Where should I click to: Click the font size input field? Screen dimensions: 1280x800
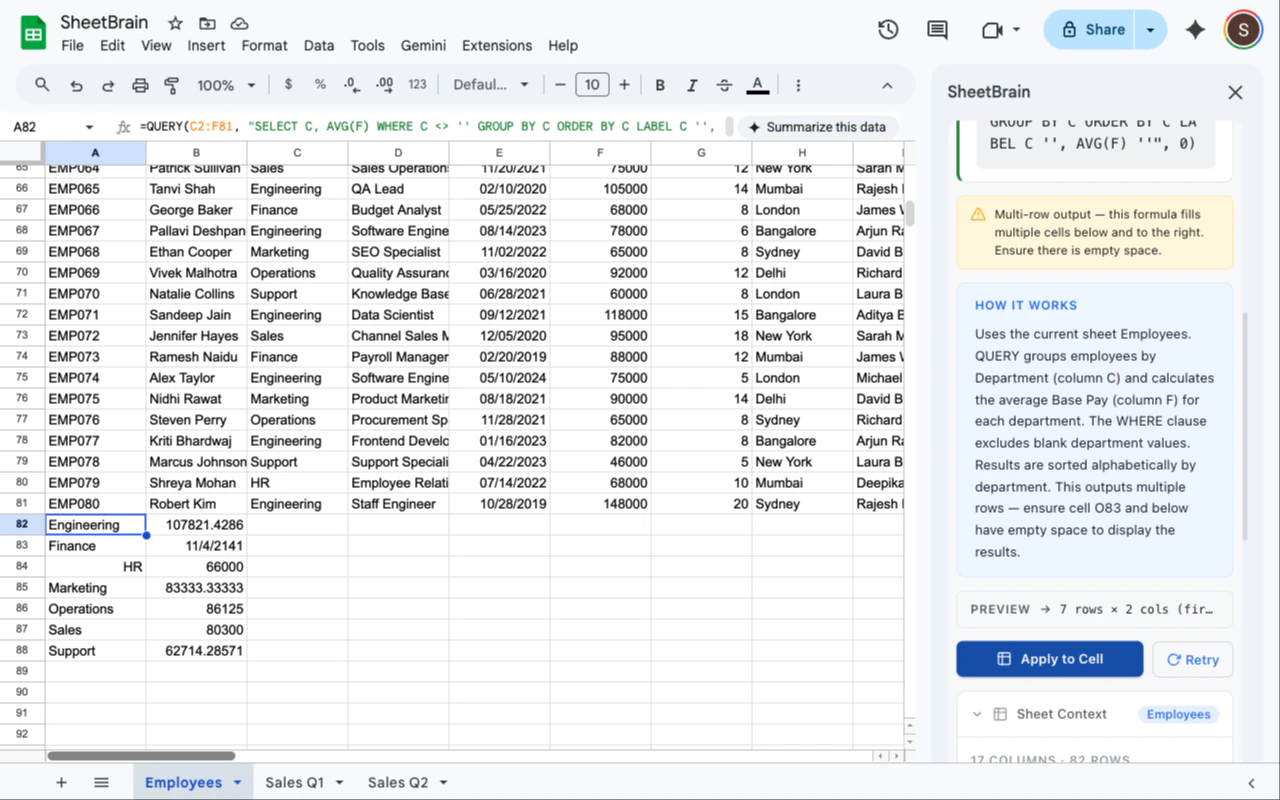(592, 85)
